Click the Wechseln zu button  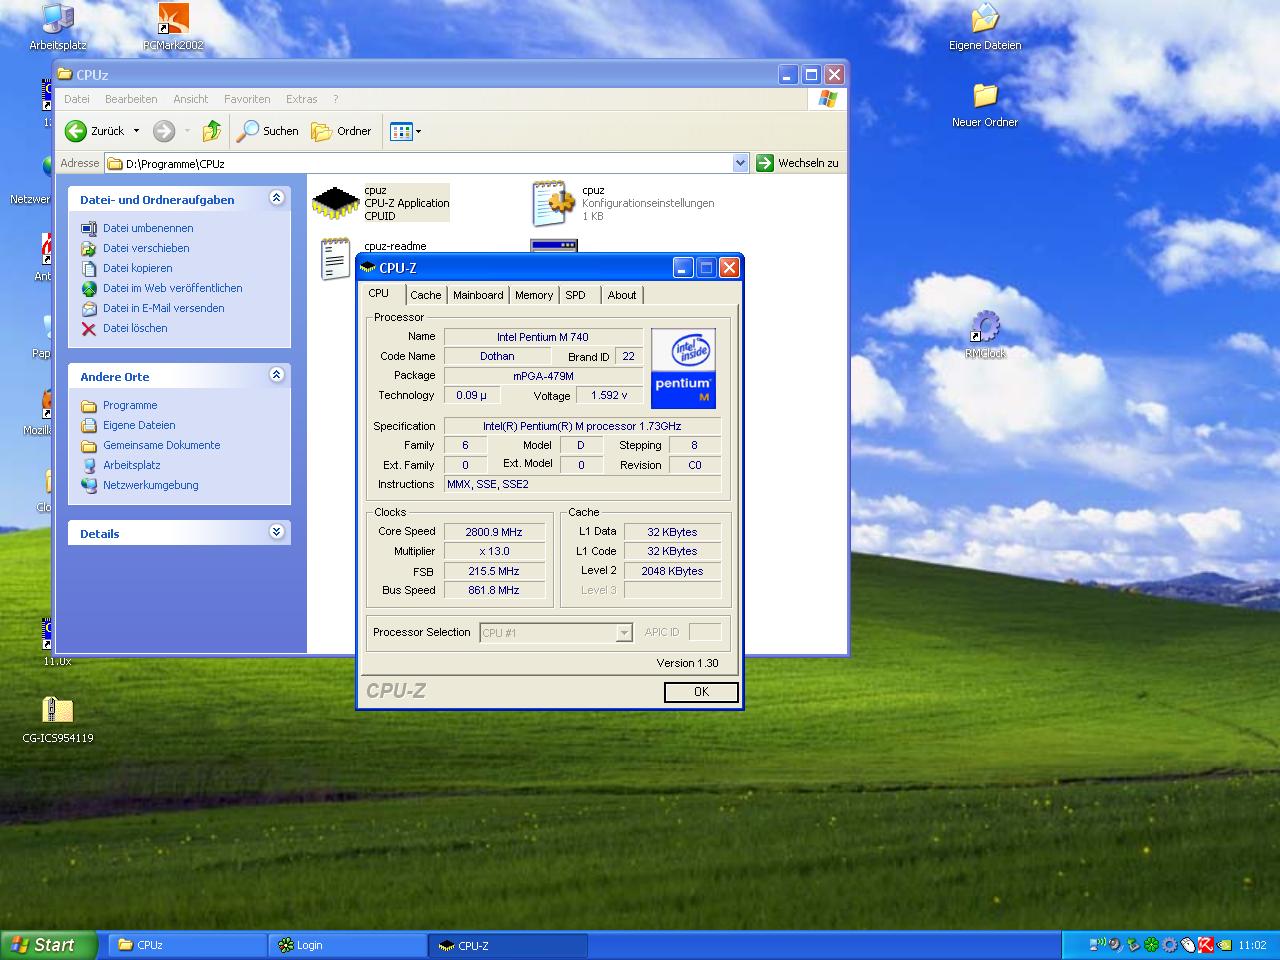pyautogui.click(x=798, y=163)
